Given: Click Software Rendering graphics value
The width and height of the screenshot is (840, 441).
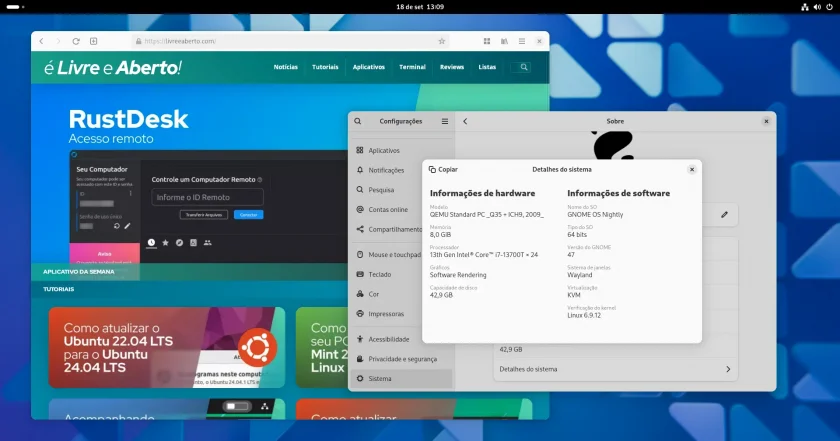Looking at the screenshot, I should click(x=458, y=275).
